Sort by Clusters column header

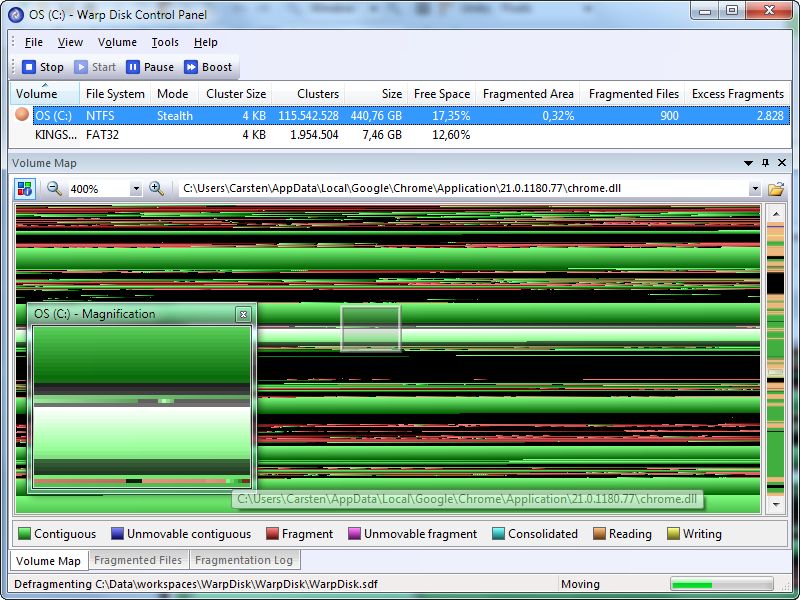pyautogui.click(x=309, y=94)
